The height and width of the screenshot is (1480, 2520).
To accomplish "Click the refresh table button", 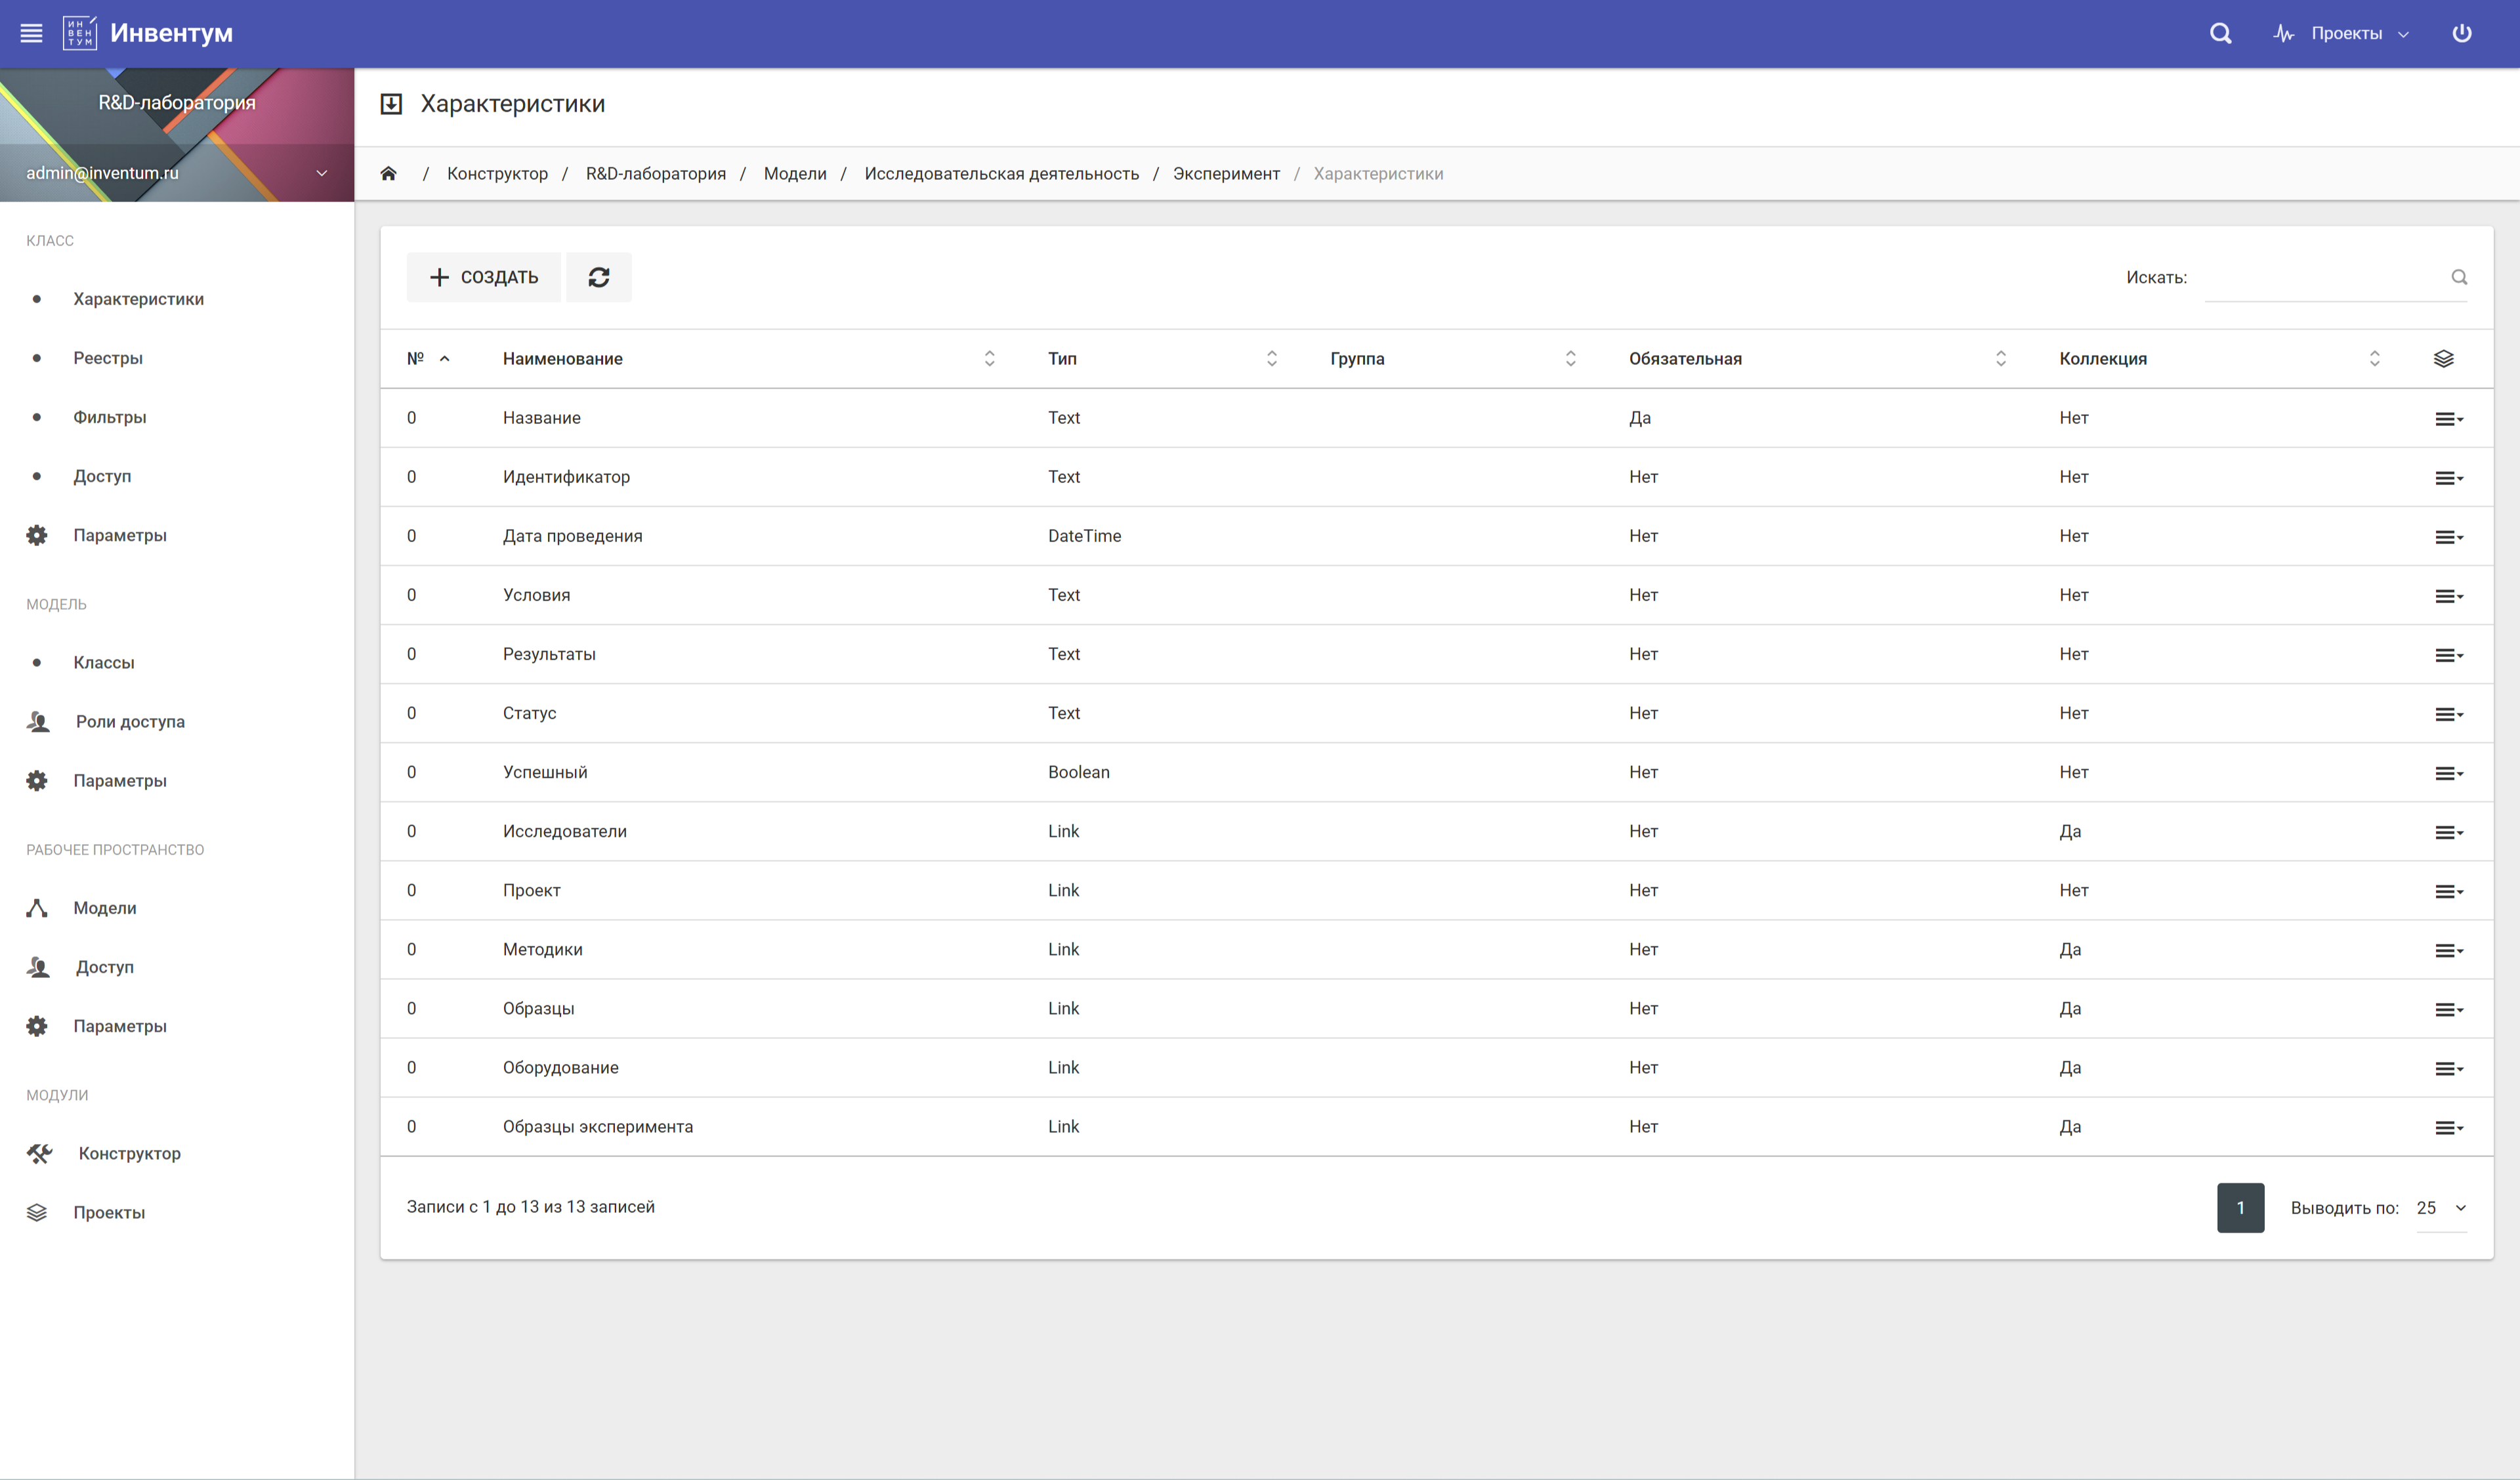I will point(598,277).
